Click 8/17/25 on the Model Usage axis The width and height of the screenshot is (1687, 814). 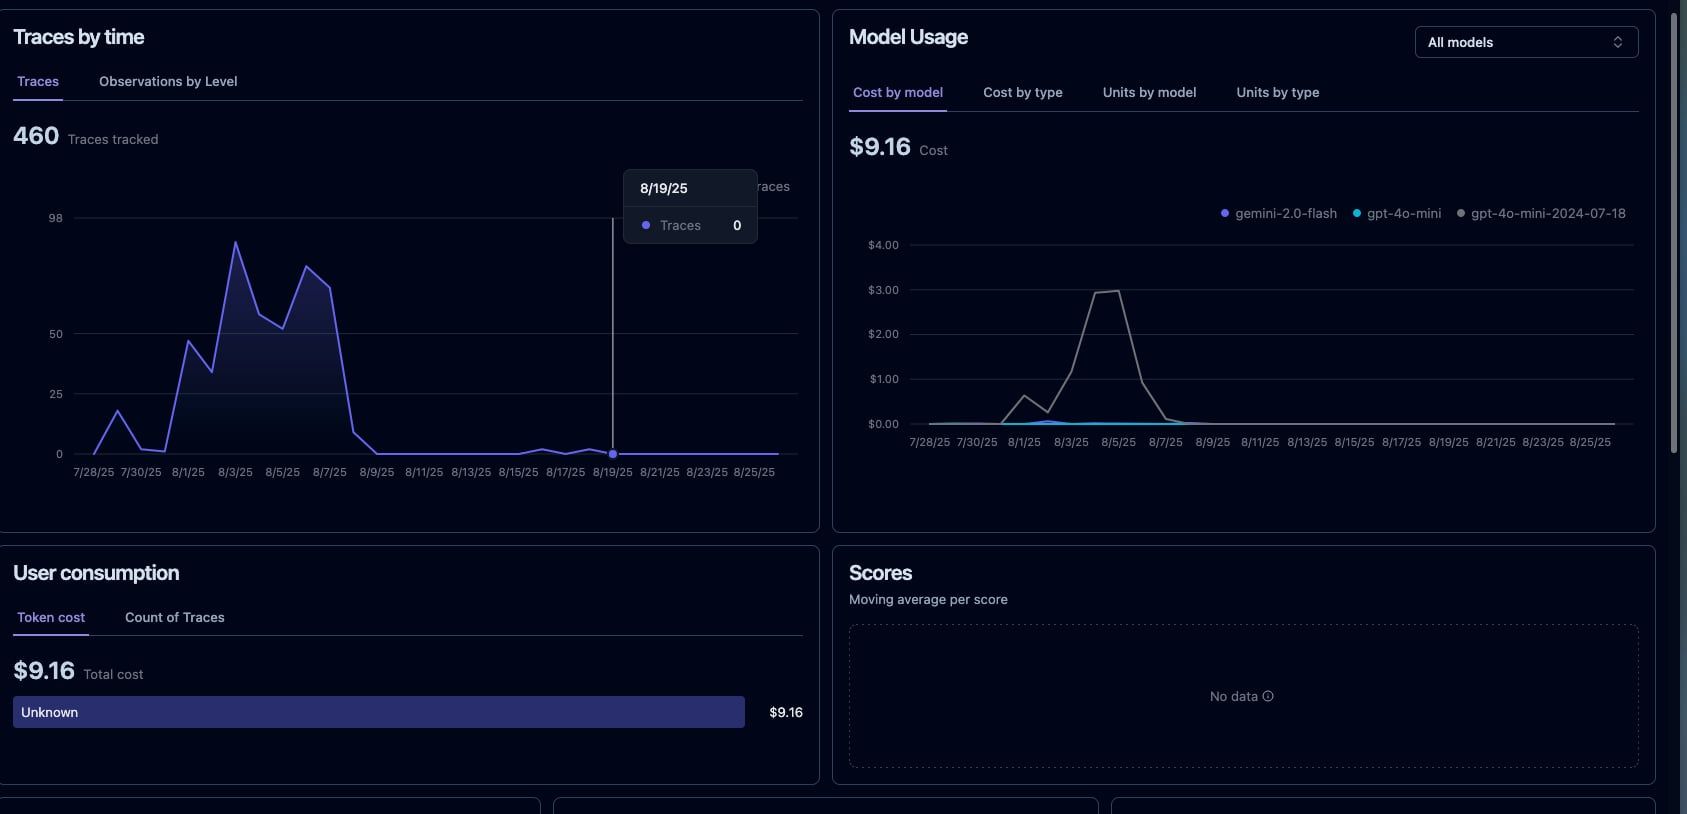pyautogui.click(x=1402, y=442)
